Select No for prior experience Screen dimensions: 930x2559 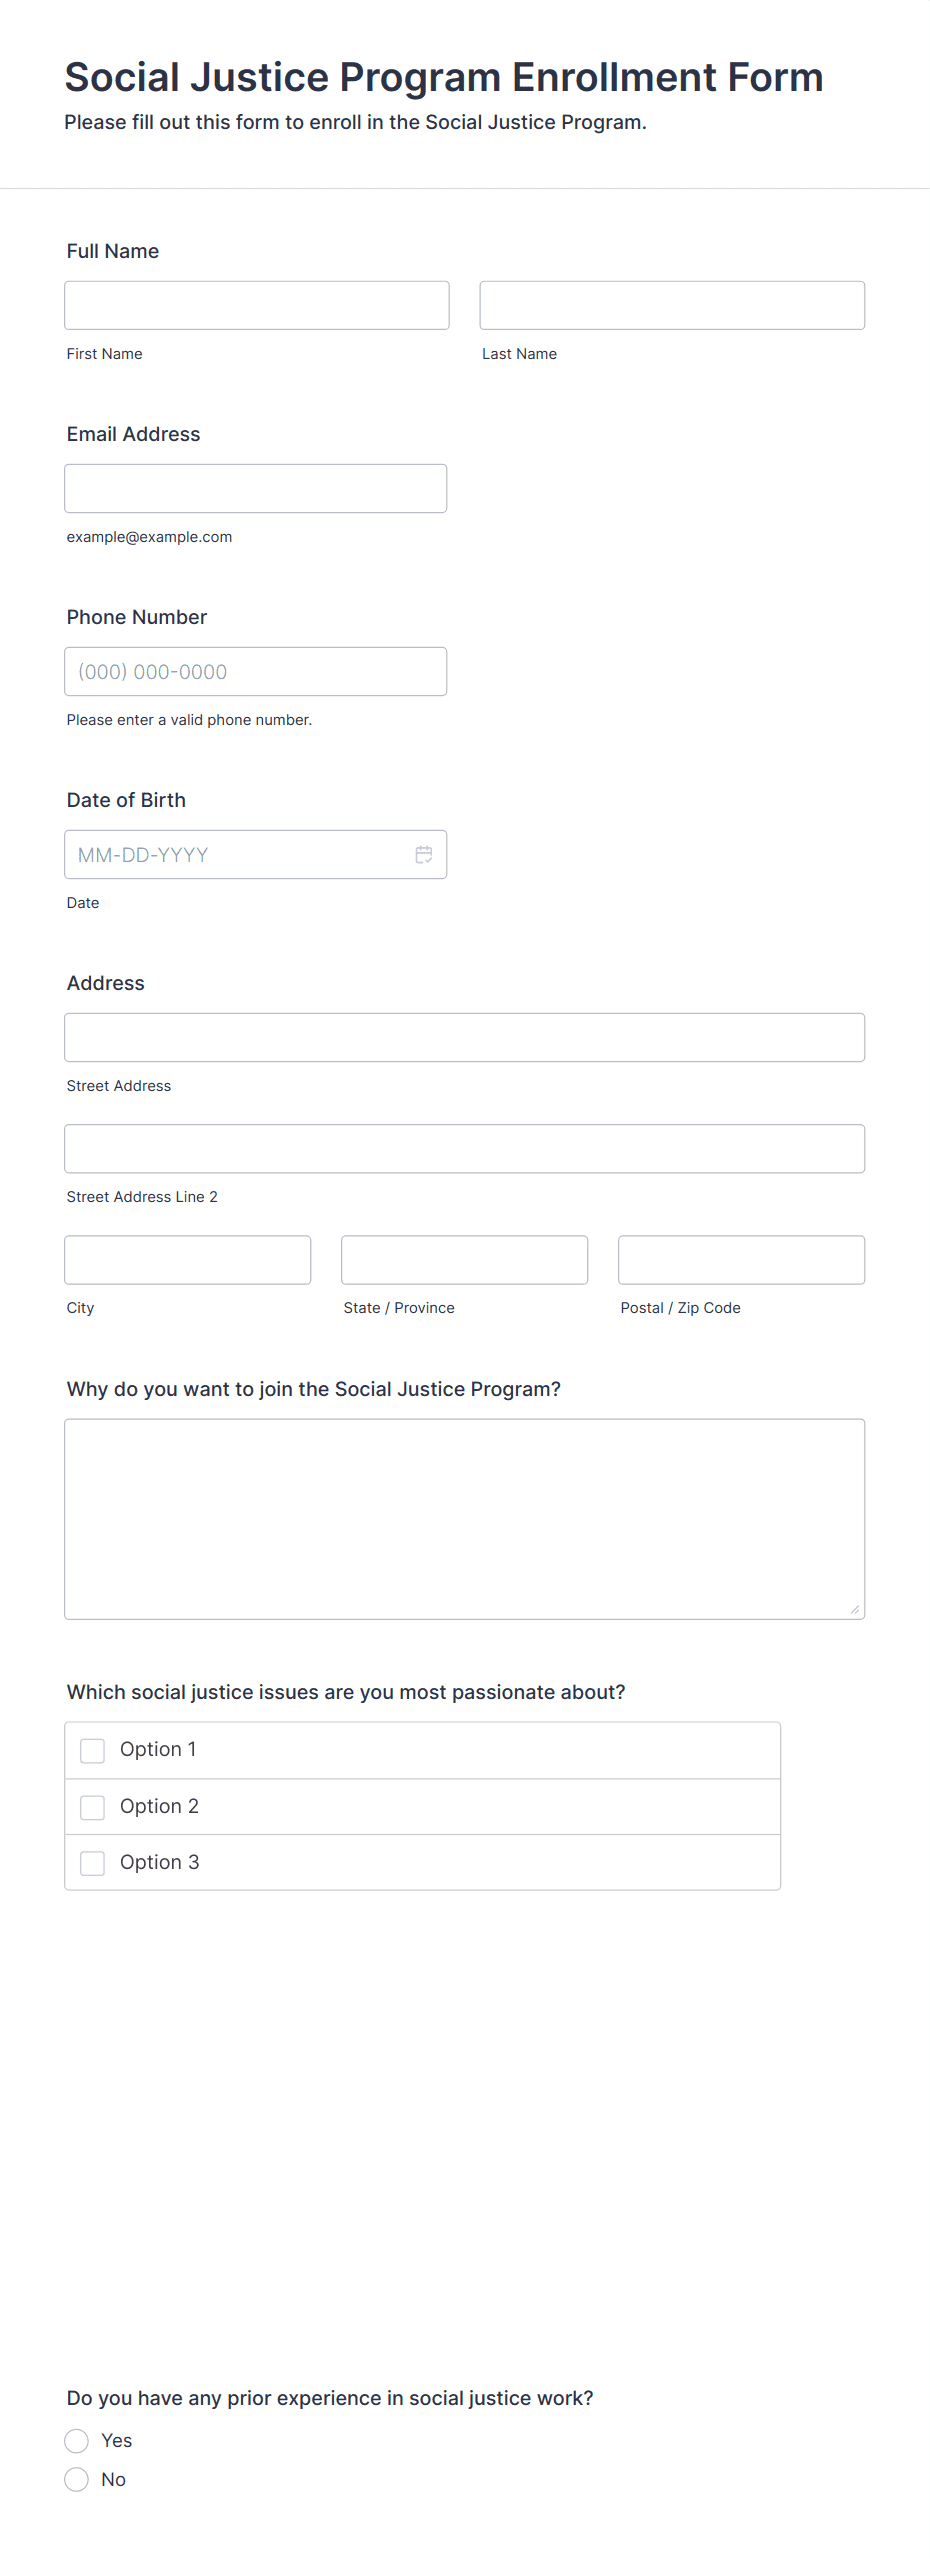77,2479
